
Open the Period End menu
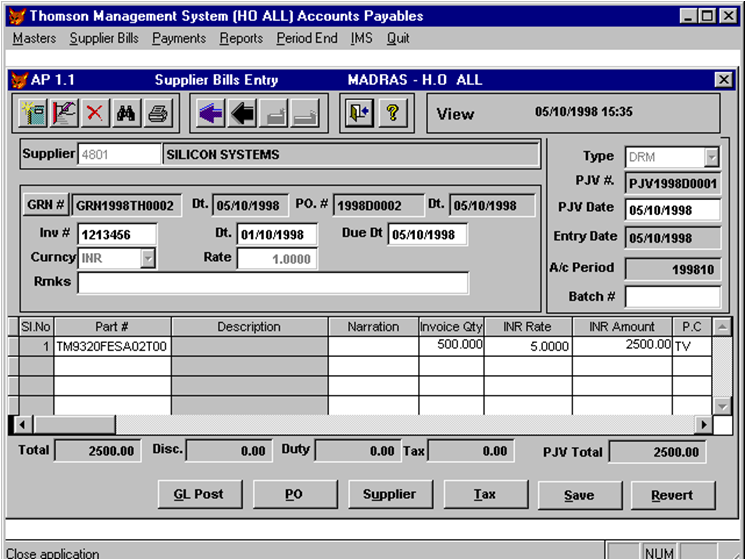click(307, 38)
